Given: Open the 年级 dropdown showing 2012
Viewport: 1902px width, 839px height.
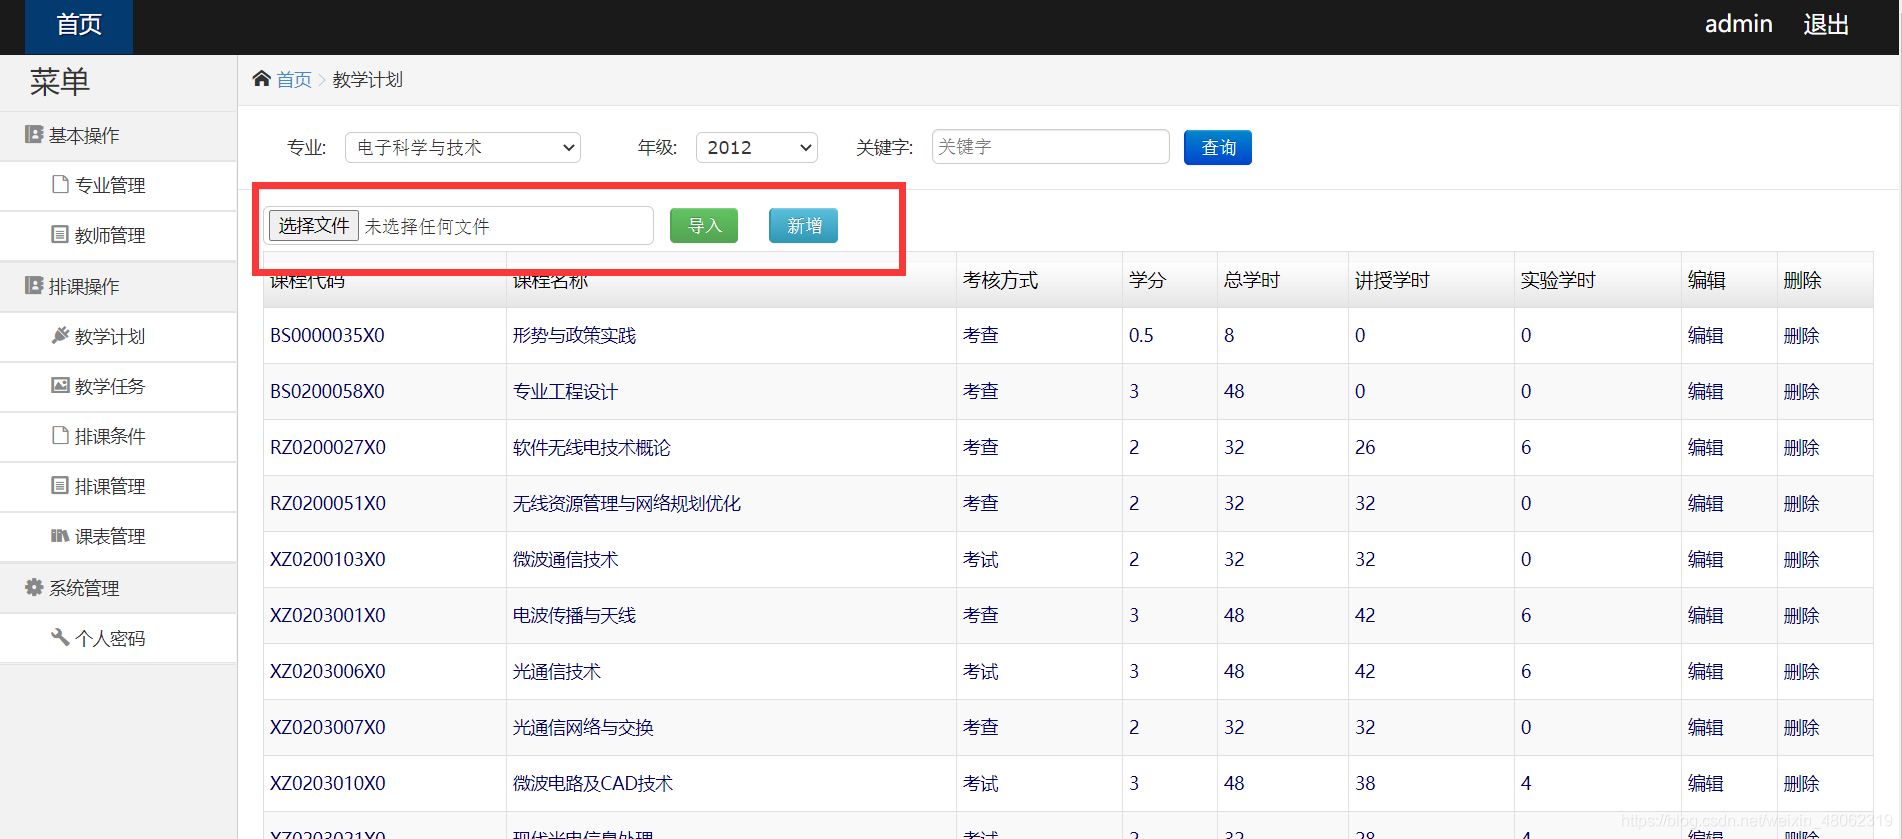Looking at the screenshot, I should [x=757, y=148].
